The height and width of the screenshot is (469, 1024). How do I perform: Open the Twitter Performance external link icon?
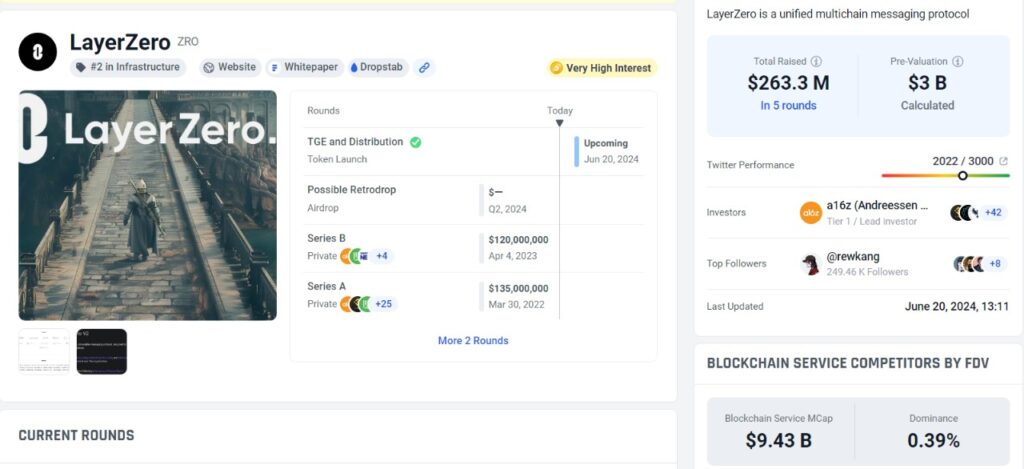1004,161
